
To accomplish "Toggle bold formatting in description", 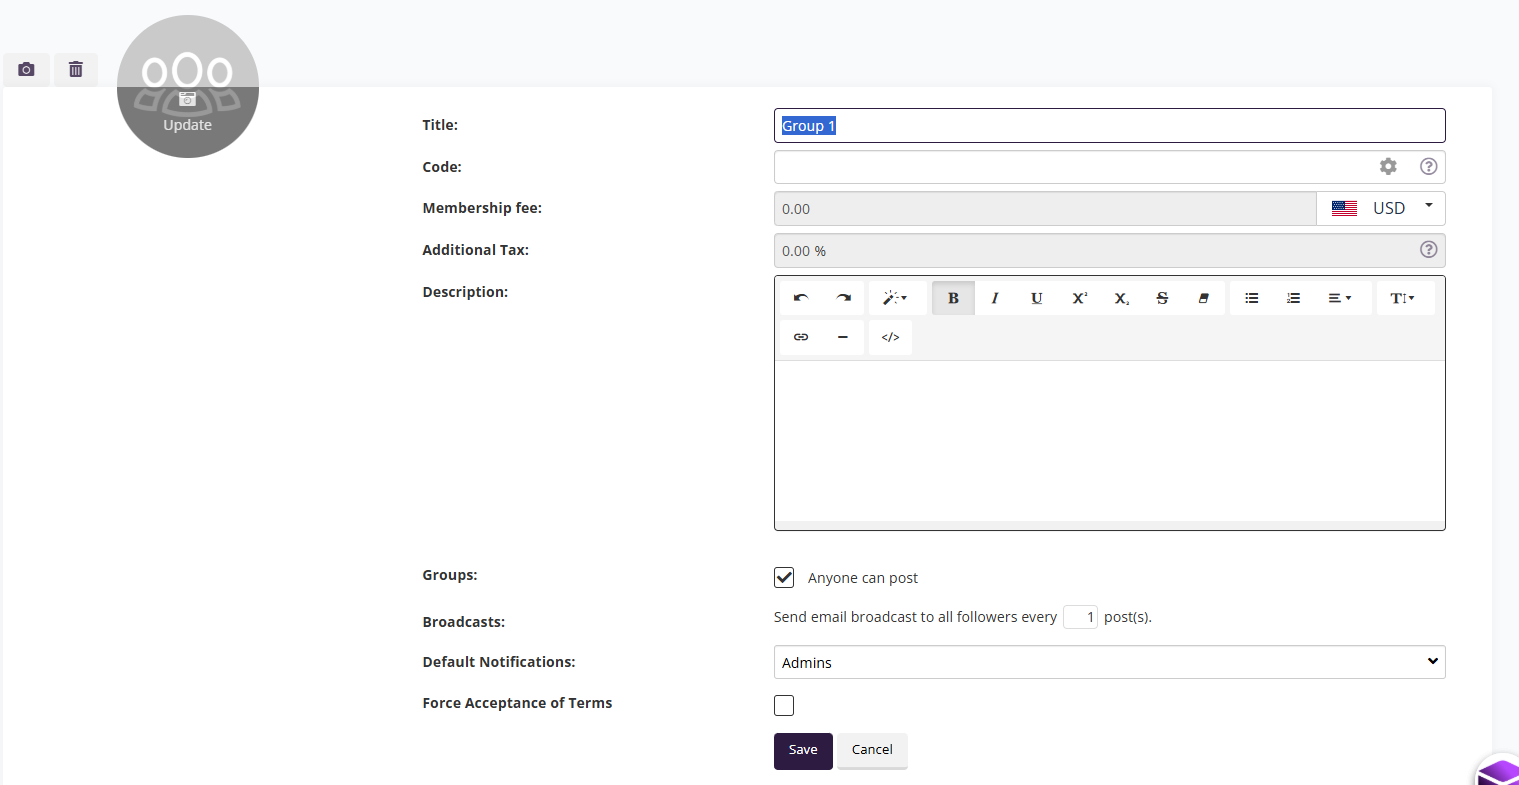I will (953, 298).
